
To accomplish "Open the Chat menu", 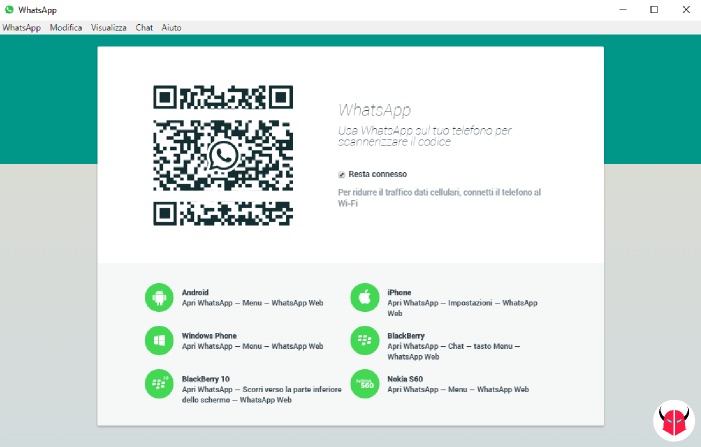I will click(x=144, y=28).
